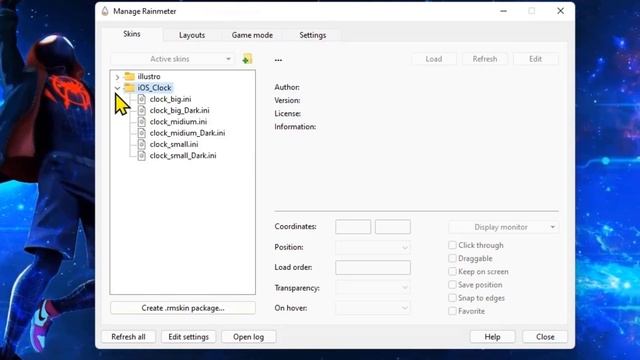Switch to the Layouts tab
The width and height of the screenshot is (640, 360).
click(192, 35)
